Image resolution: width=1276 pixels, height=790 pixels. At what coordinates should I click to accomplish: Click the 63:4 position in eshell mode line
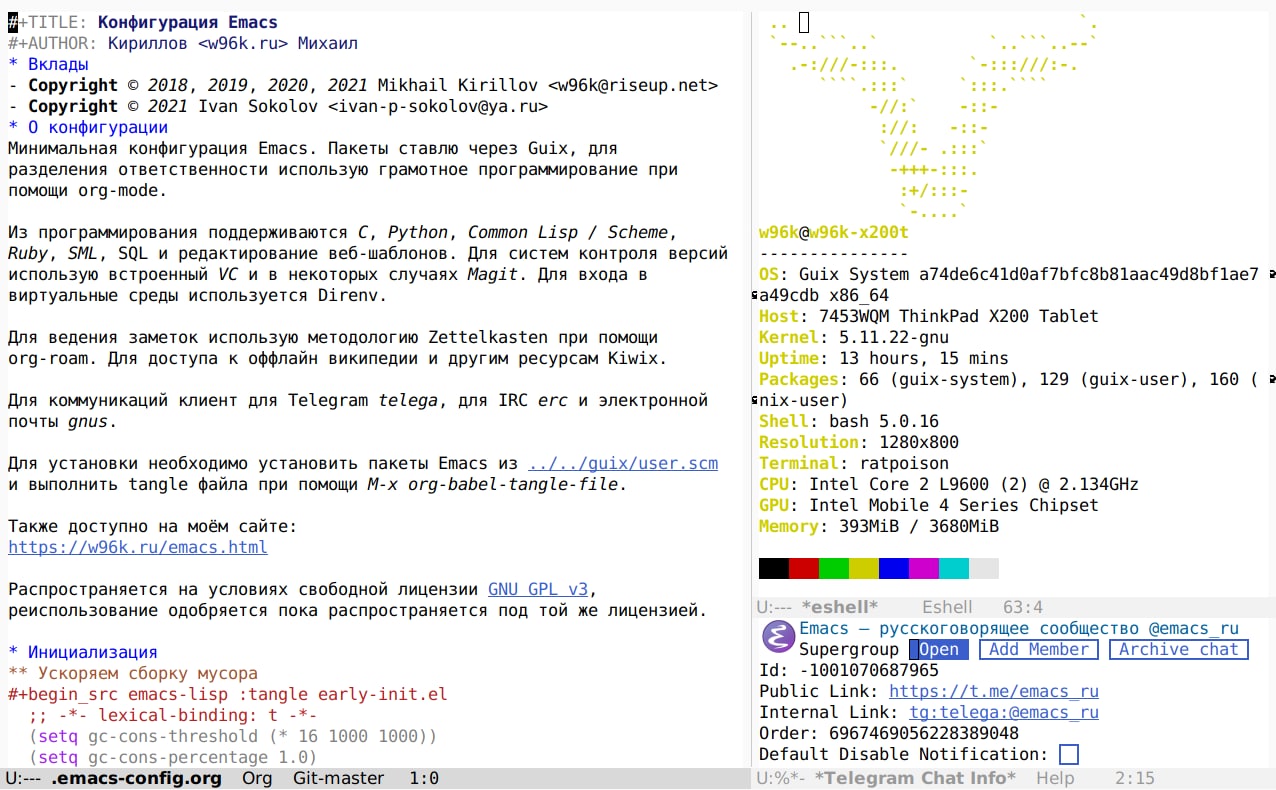coord(1023,607)
